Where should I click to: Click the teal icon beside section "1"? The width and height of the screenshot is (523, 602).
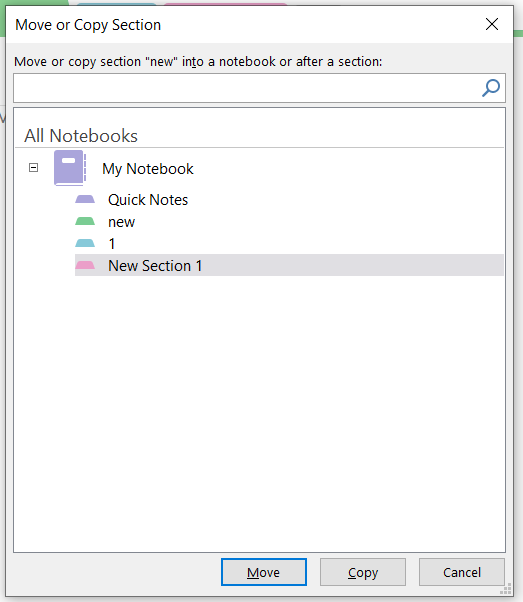[x=85, y=243]
